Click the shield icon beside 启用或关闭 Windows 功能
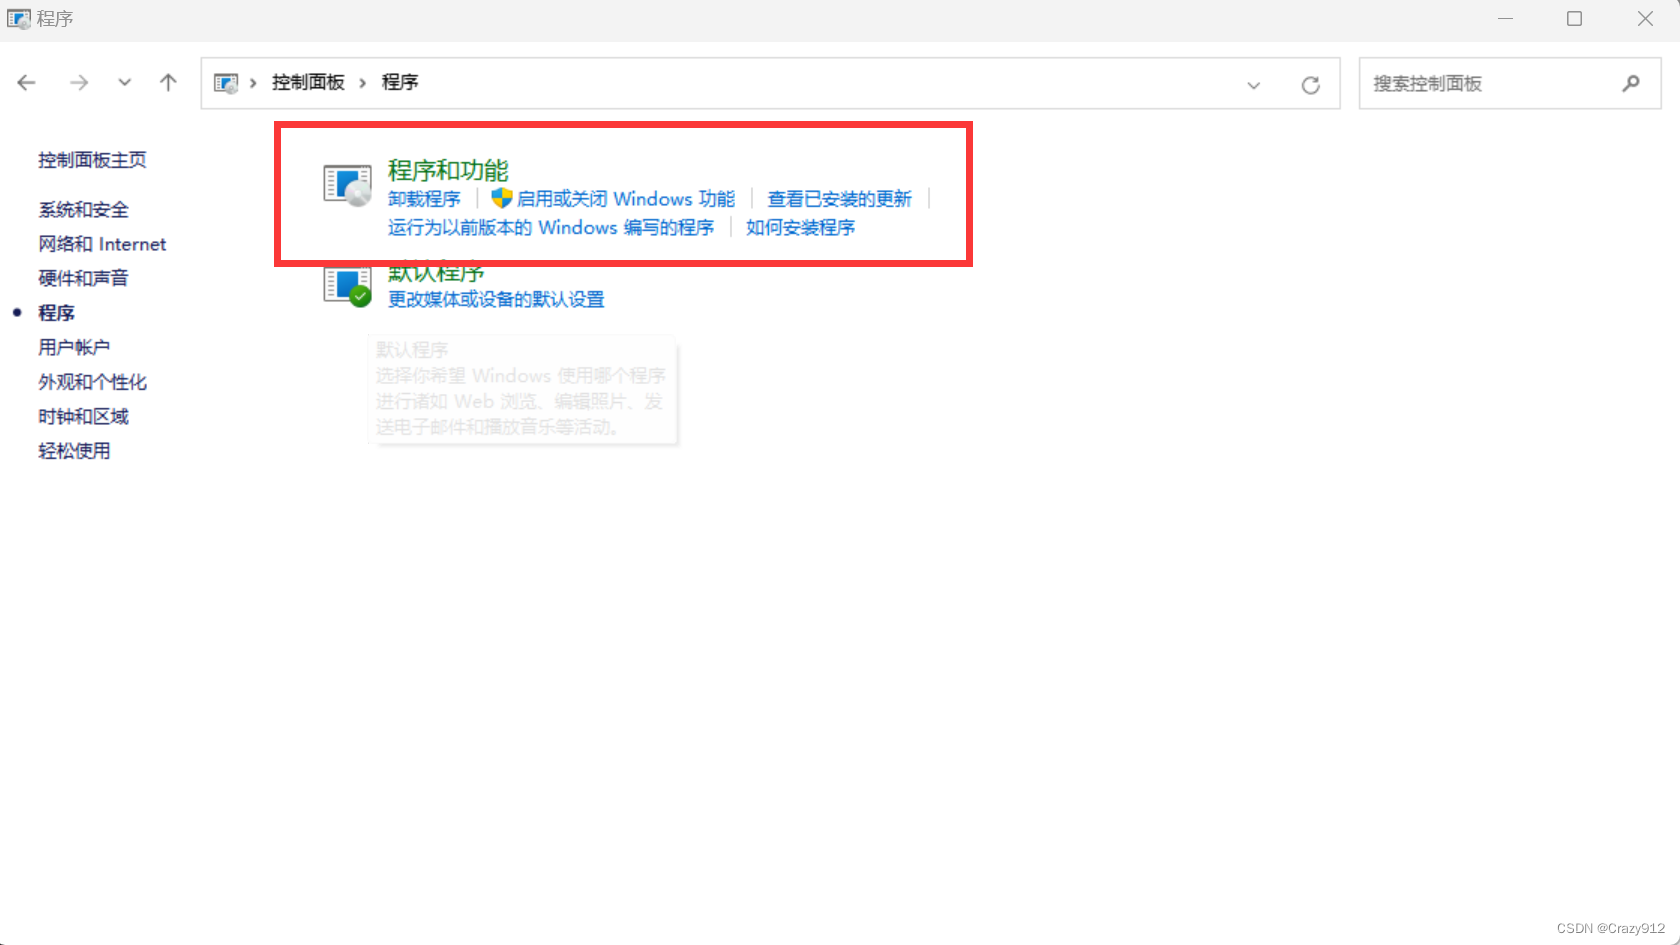The width and height of the screenshot is (1680, 945). click(x=501, y=198)
